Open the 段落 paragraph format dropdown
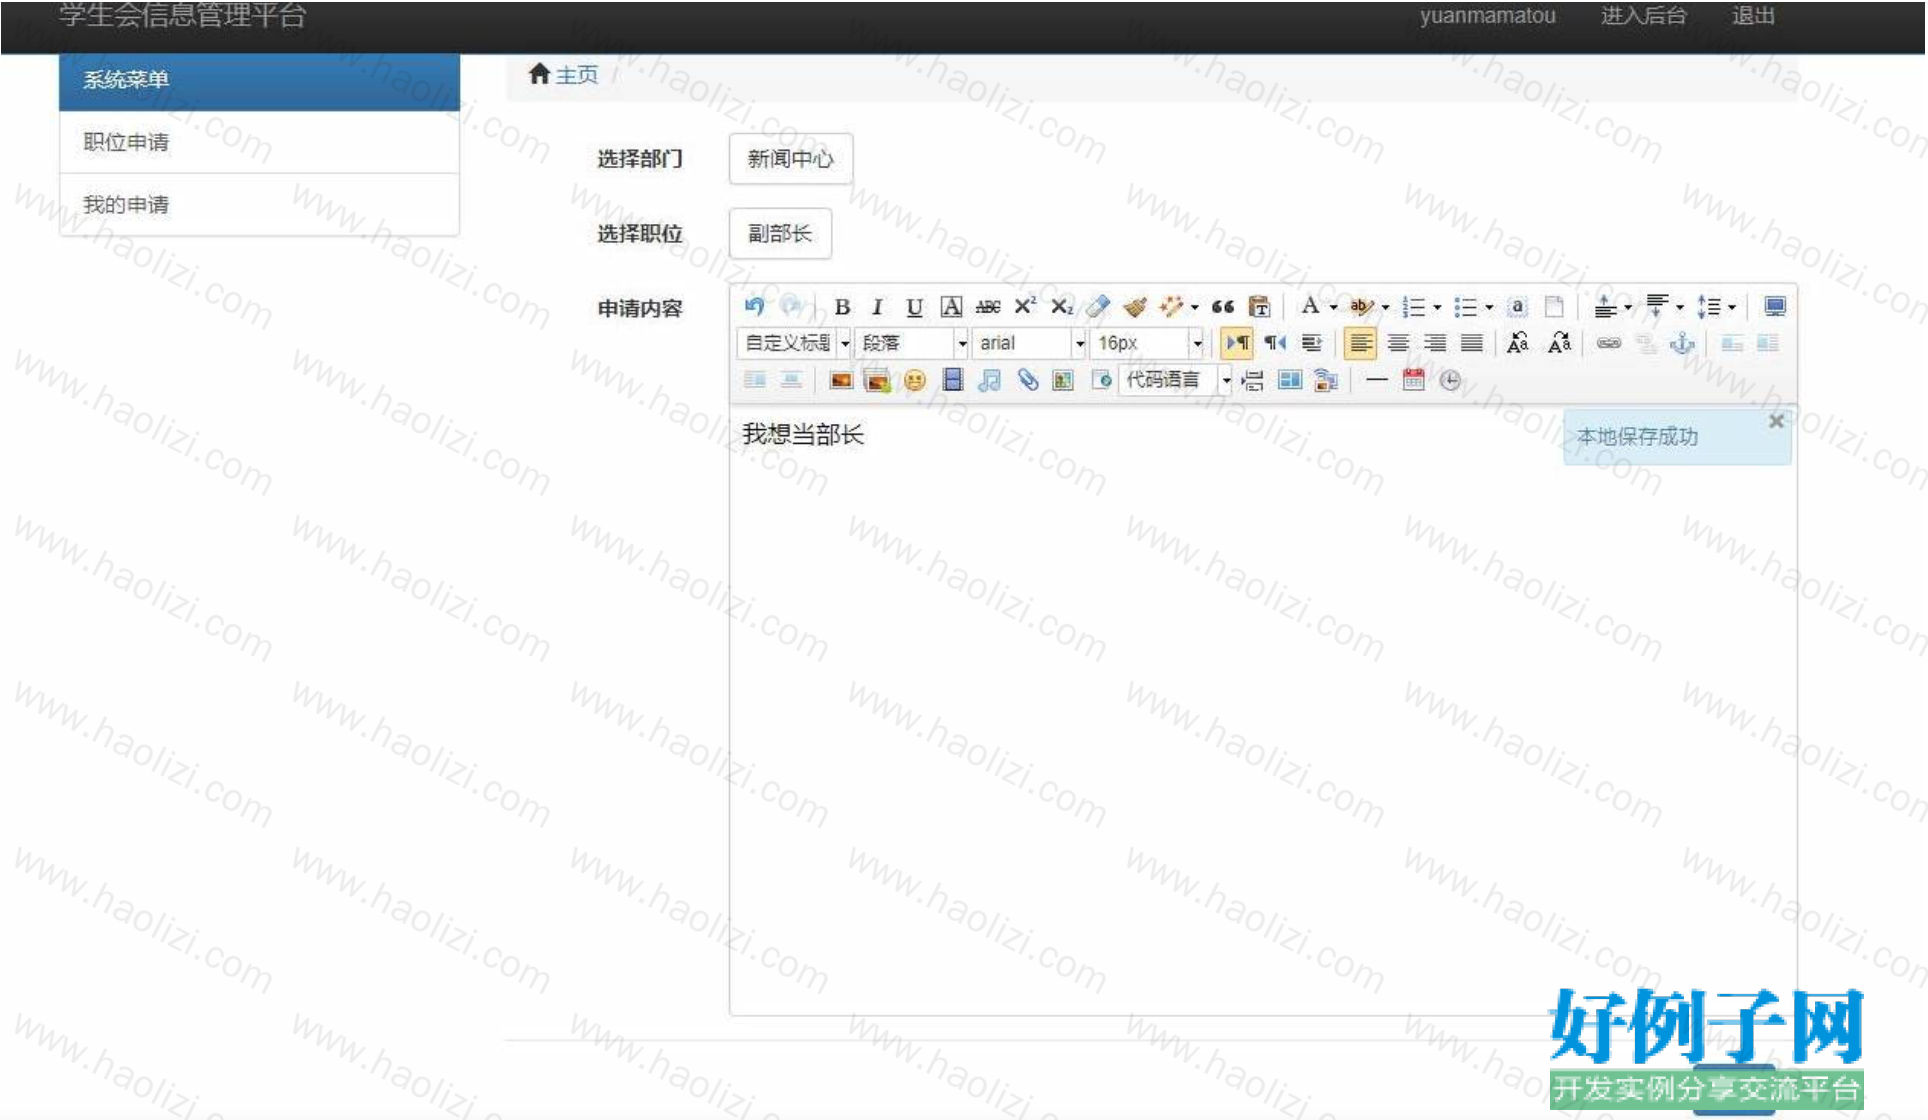 (x=912, y=343)
